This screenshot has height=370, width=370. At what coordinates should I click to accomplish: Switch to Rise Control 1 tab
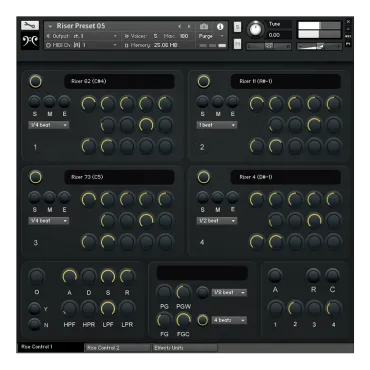[50, 347]
